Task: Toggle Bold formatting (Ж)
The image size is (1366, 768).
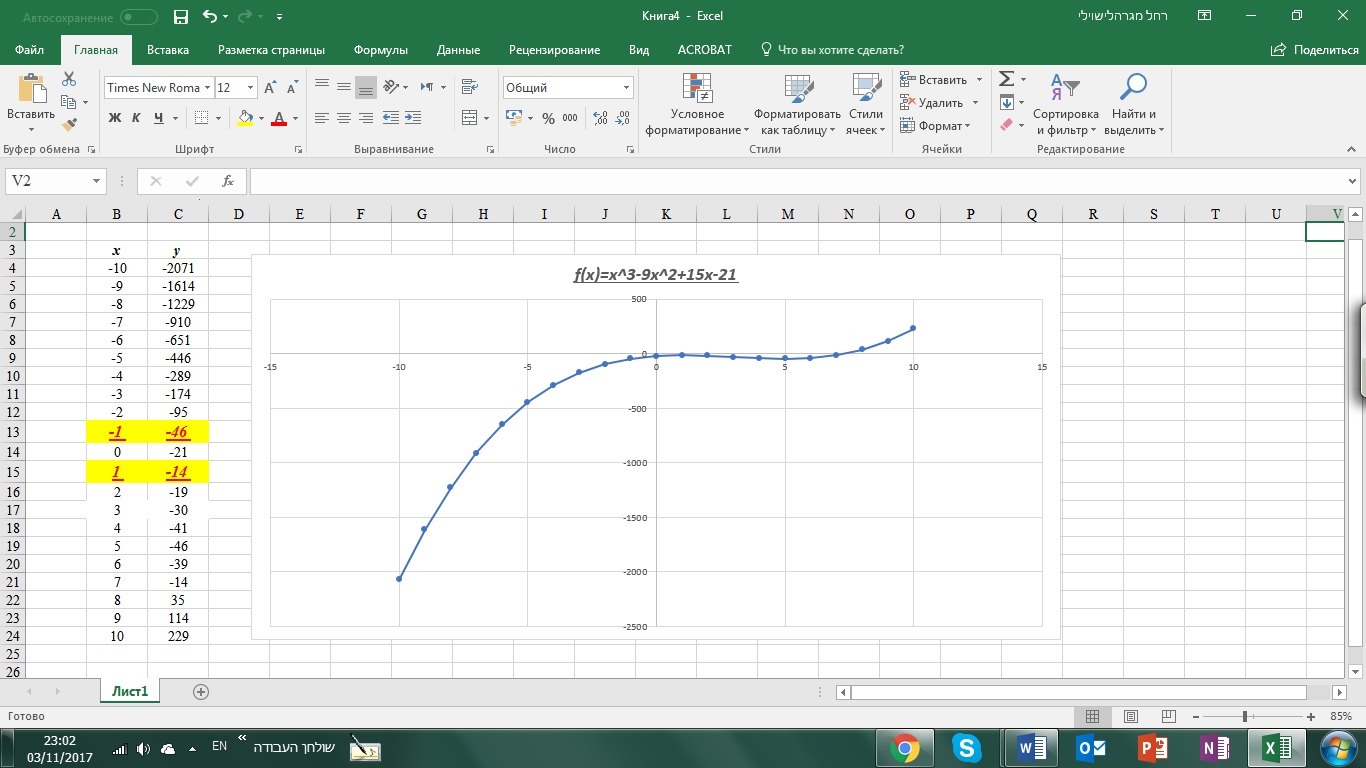Action: click(114, 118)
